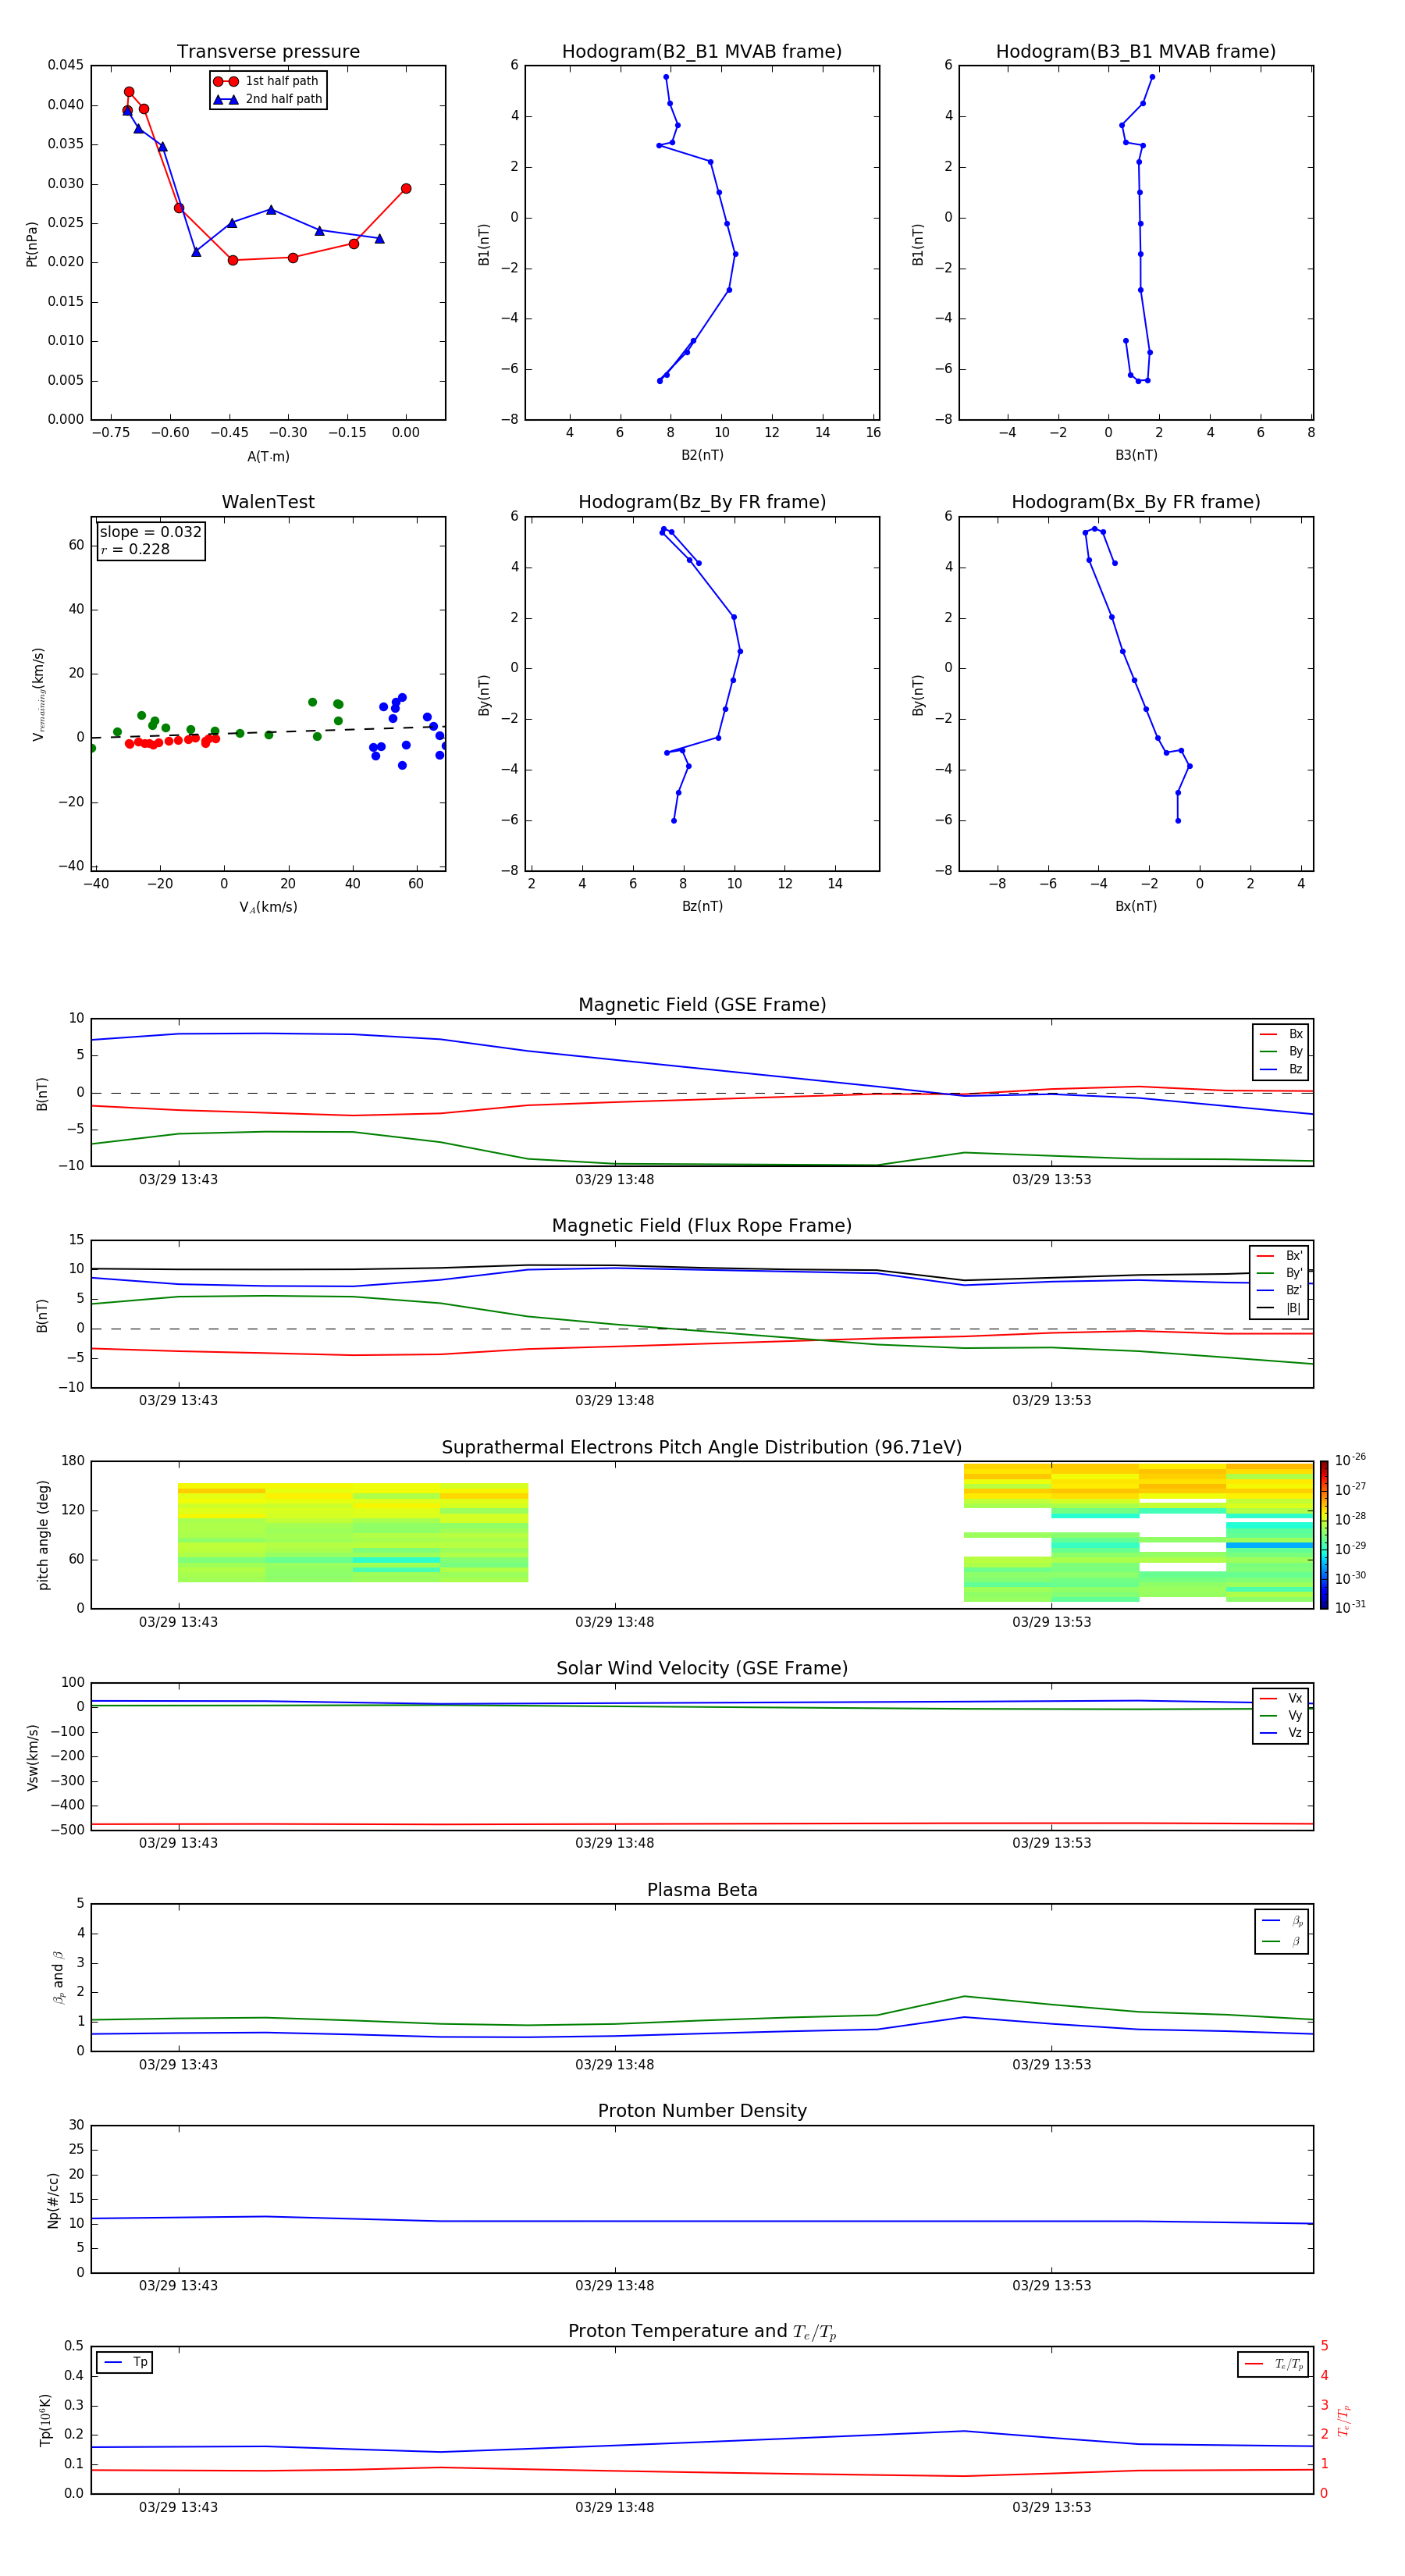Click the 'By' legend entry in GSE magnetic field
Viewport: 1405px width, 2576px height.
pos(1281,1052)
